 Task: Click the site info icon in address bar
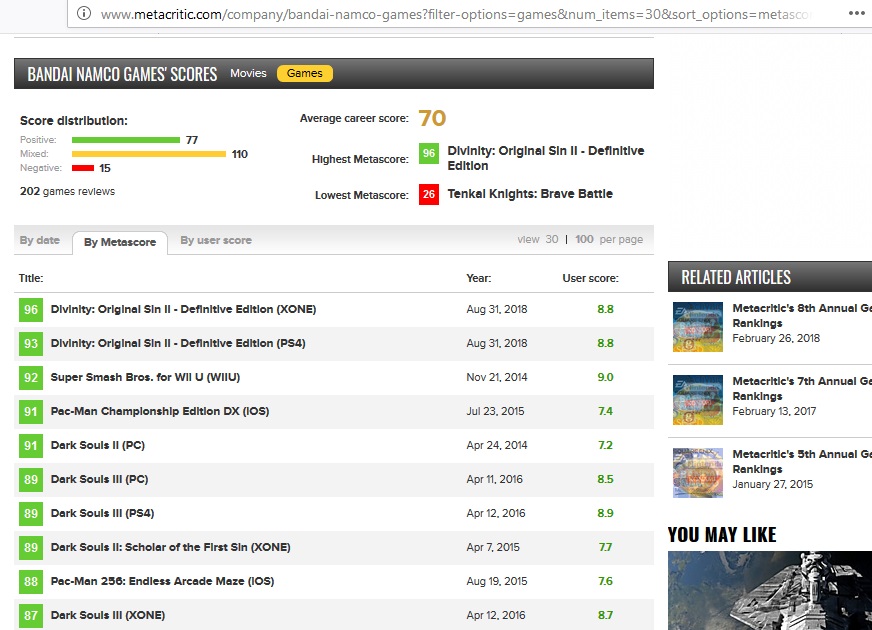pyautogui.click(x=84, y=13)
